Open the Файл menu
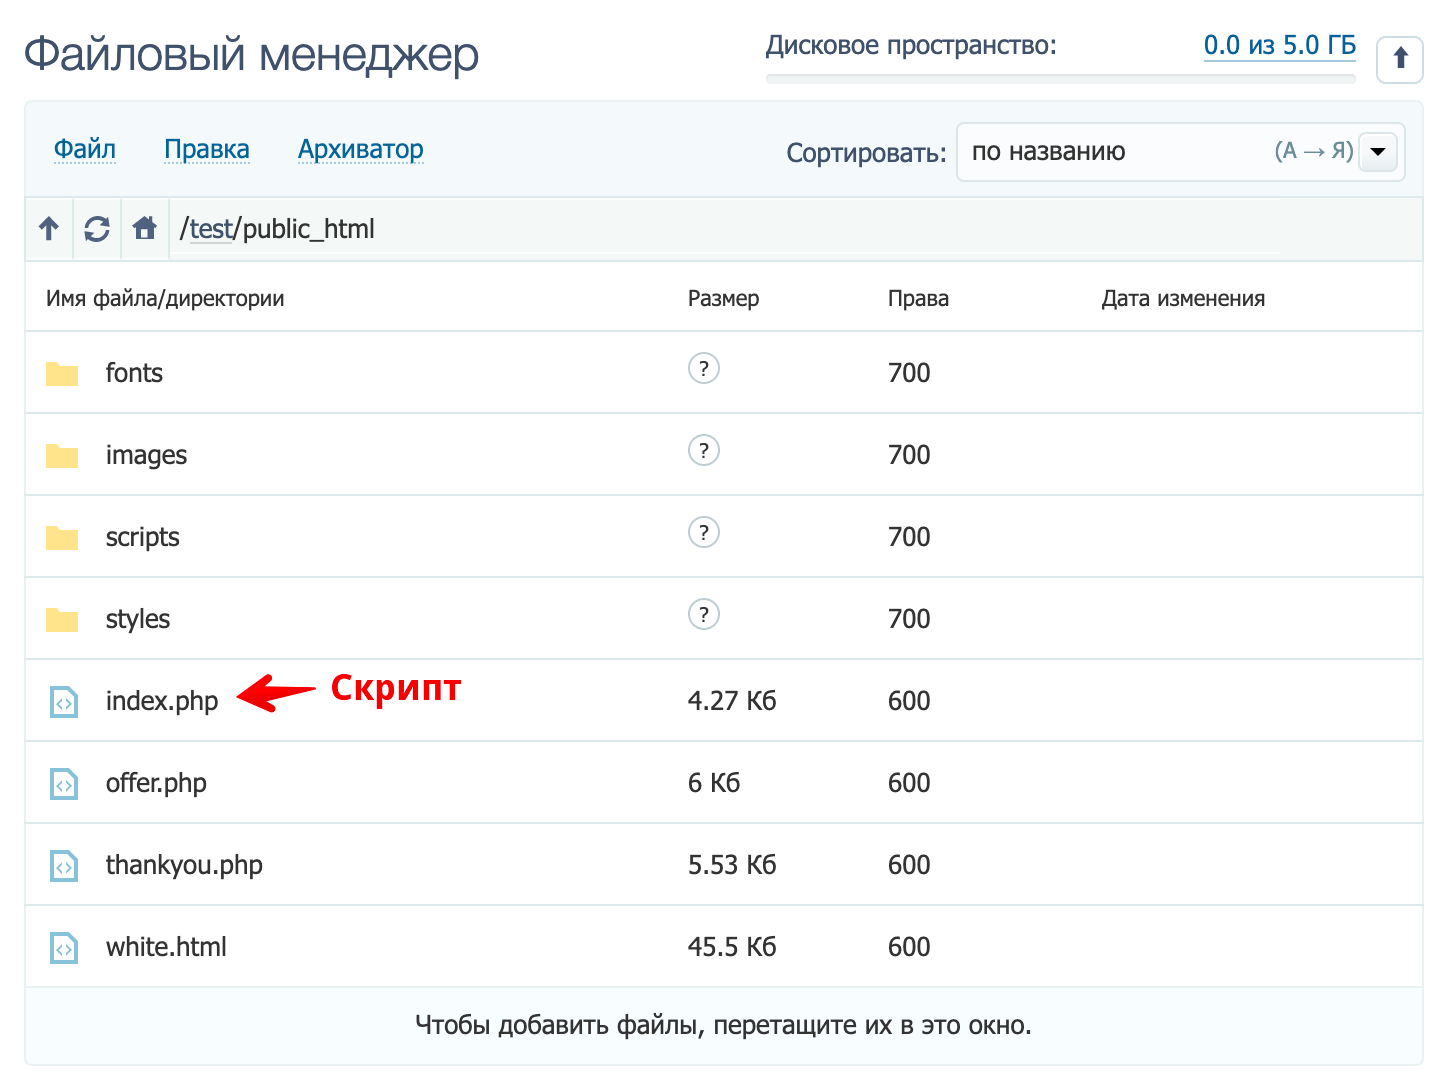1436x1082 pixels. click(84, 148)
